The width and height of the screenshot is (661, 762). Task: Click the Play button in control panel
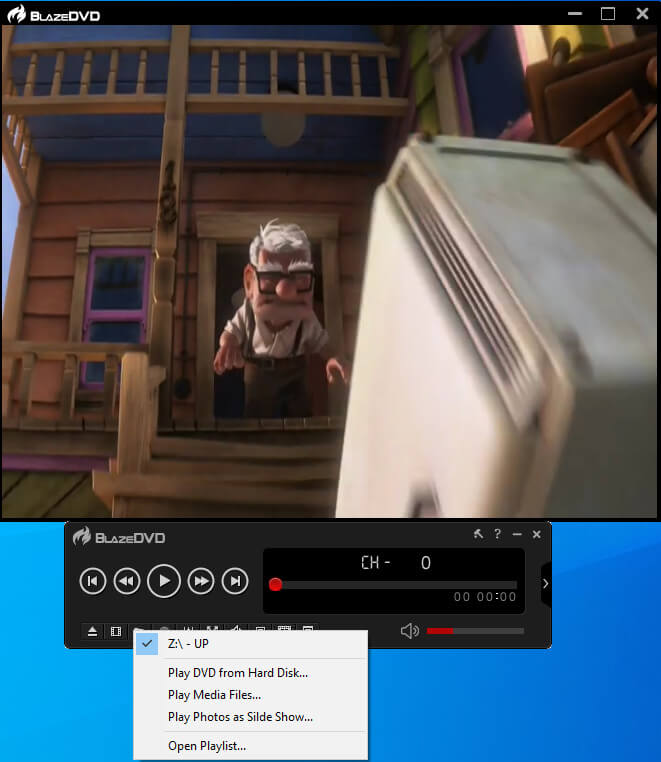click(x=164, y=581)
